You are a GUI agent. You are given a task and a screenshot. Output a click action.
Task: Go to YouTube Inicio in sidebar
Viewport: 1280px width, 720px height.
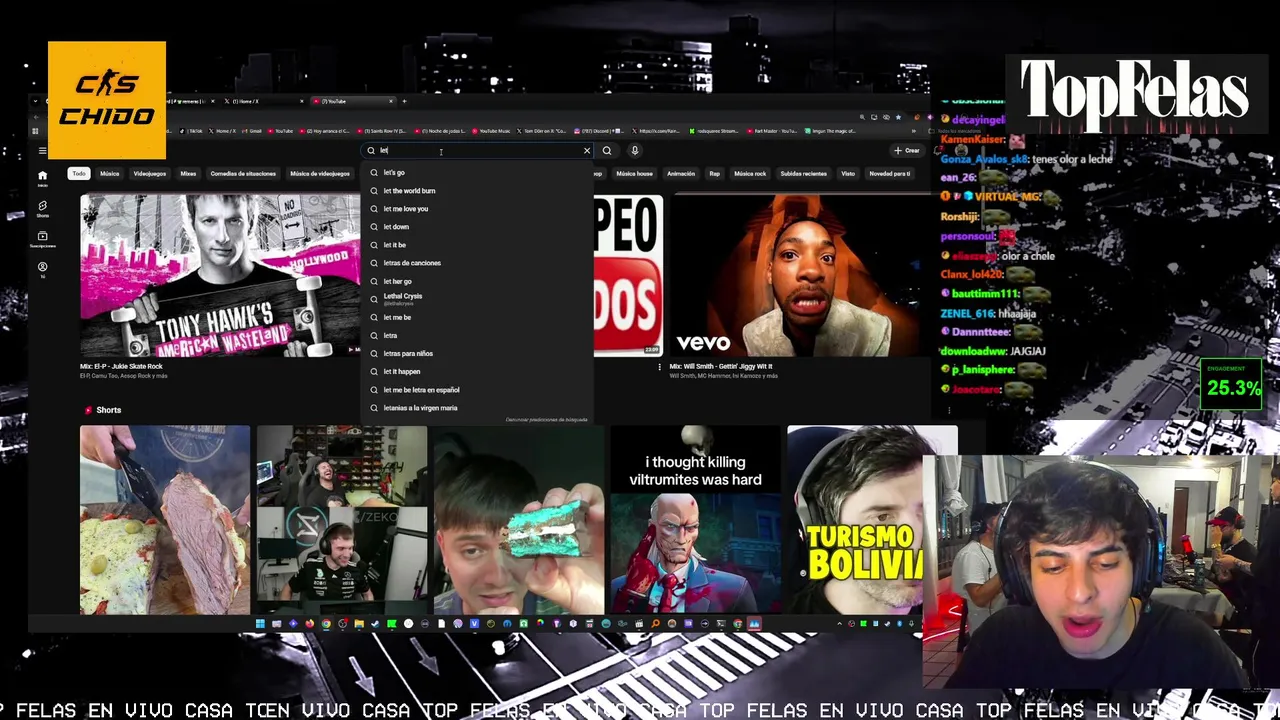point(42,178)
